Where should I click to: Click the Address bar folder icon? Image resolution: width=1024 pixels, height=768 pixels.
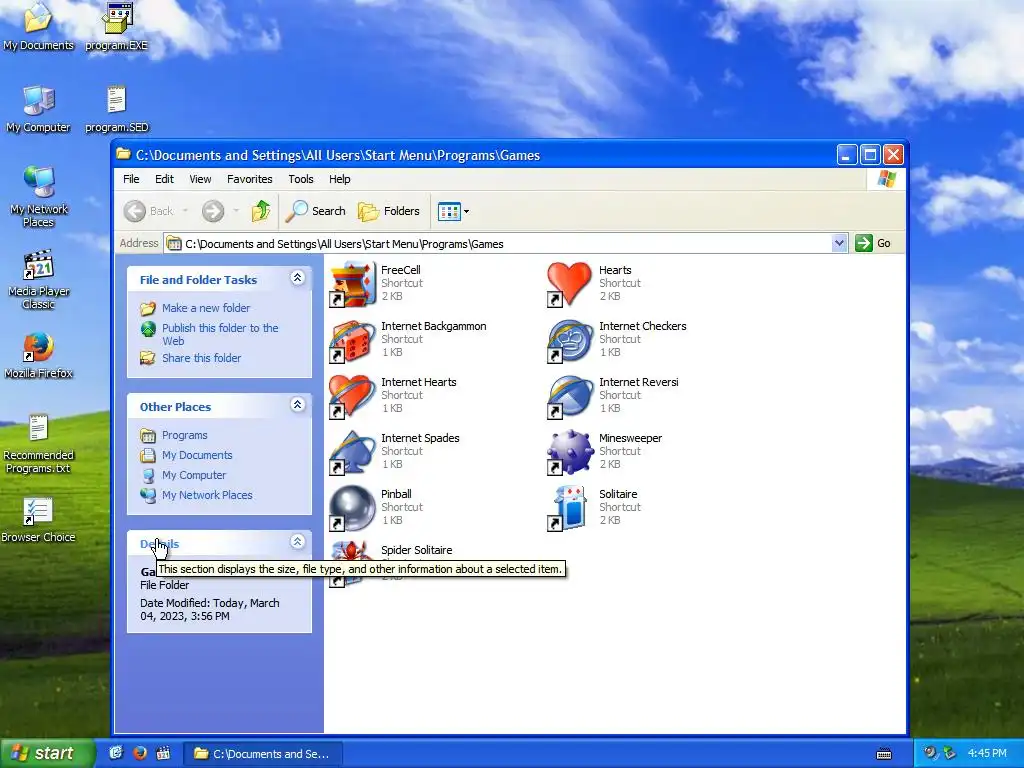[x=174, y=244]
